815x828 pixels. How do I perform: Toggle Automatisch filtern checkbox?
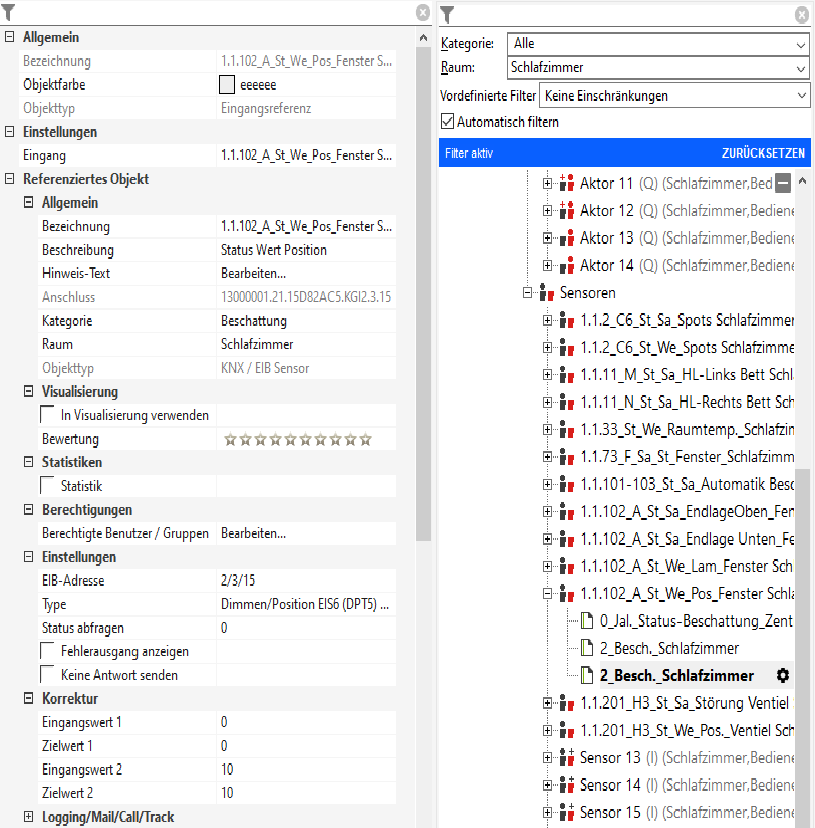click(x=447, y=121)
